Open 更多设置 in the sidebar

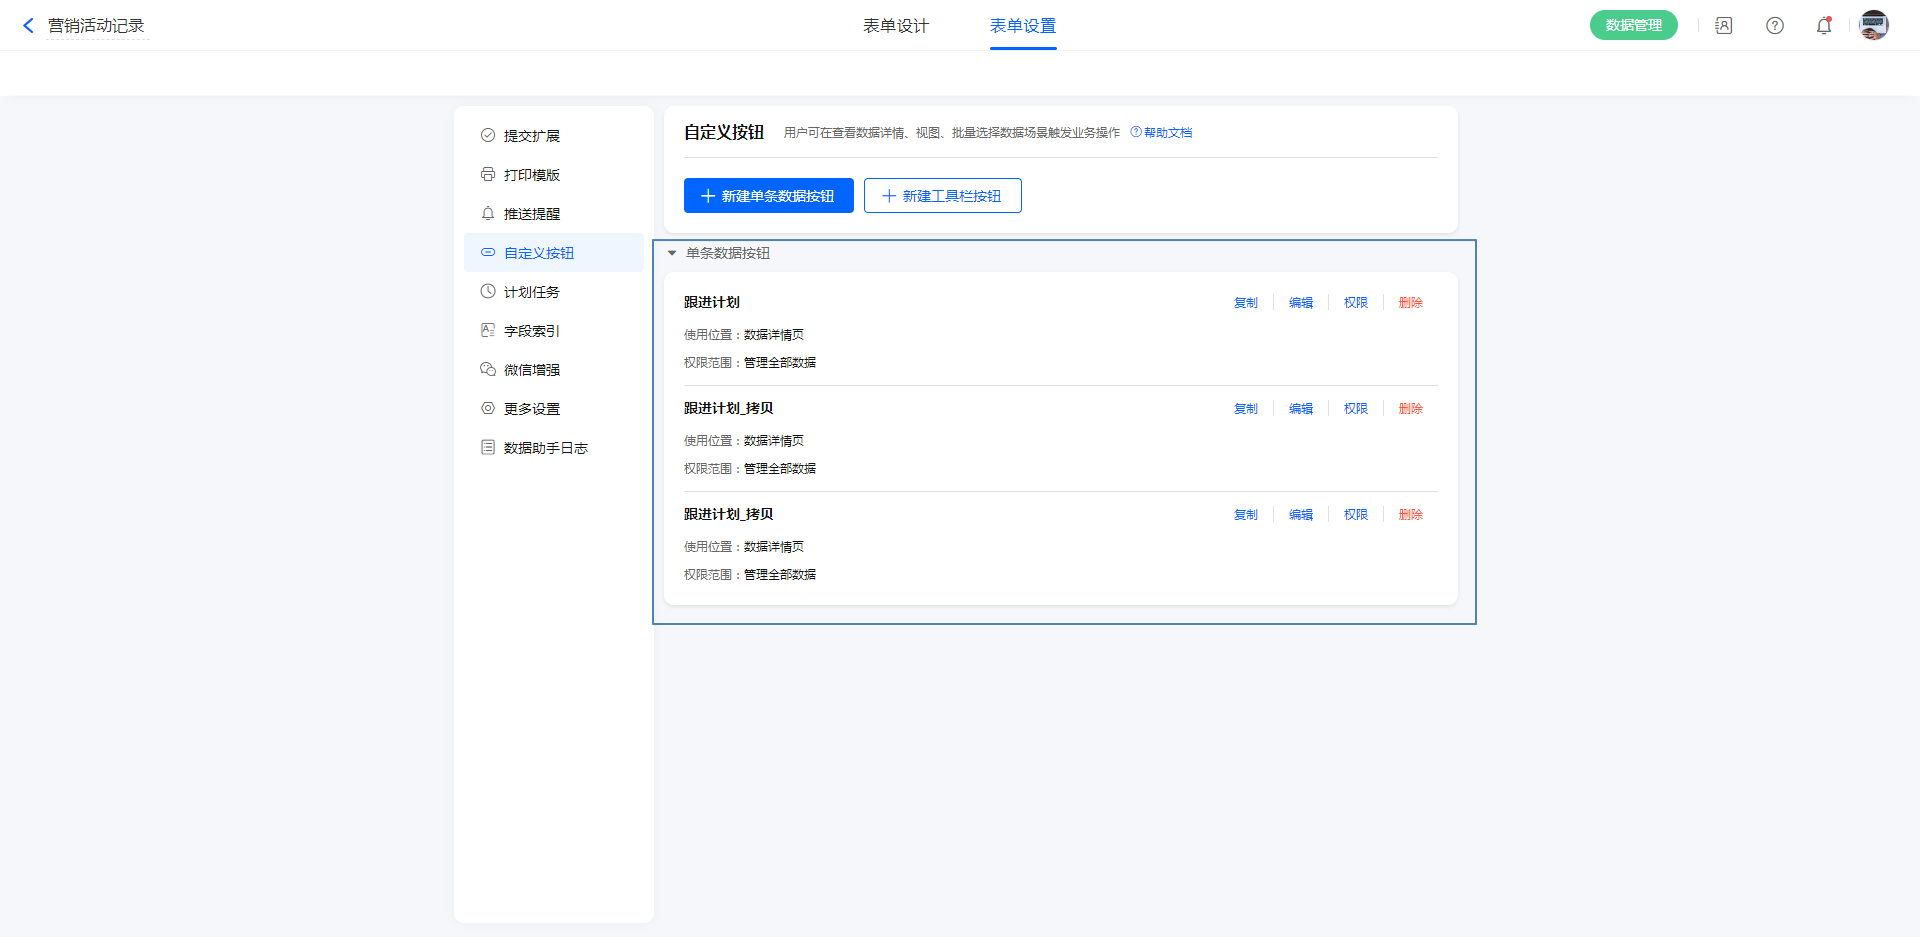point(531,409)
